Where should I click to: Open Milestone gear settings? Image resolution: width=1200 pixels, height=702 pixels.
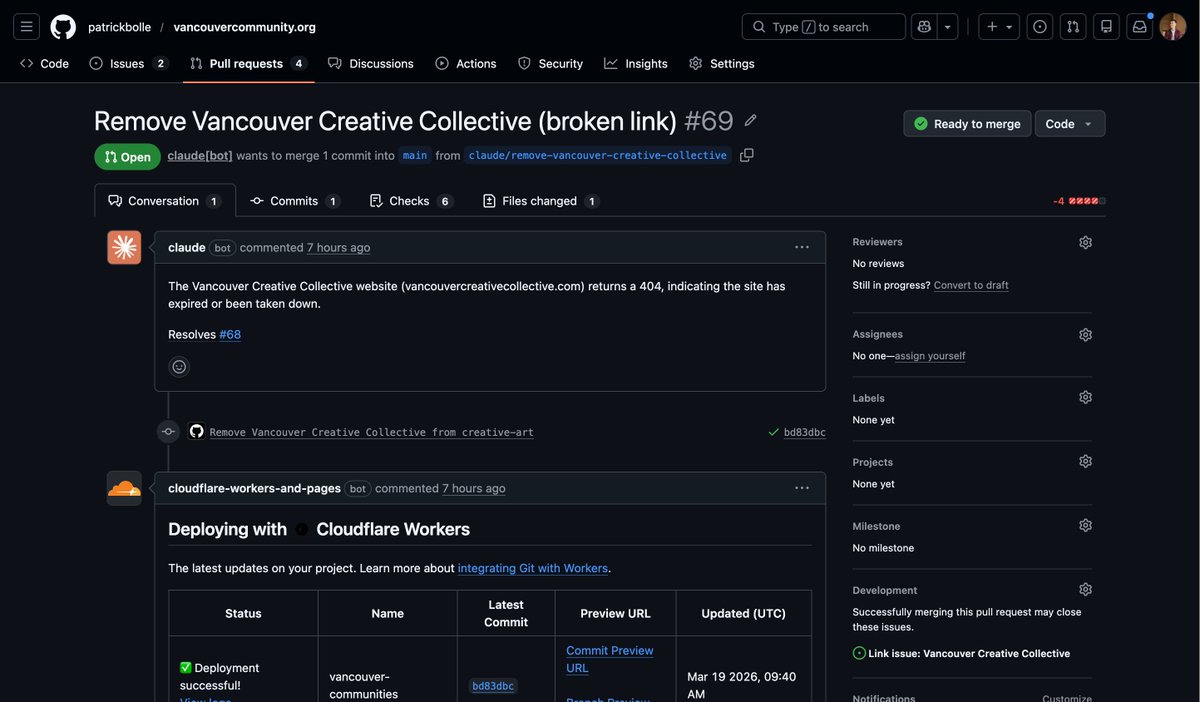coord(1085,525)
